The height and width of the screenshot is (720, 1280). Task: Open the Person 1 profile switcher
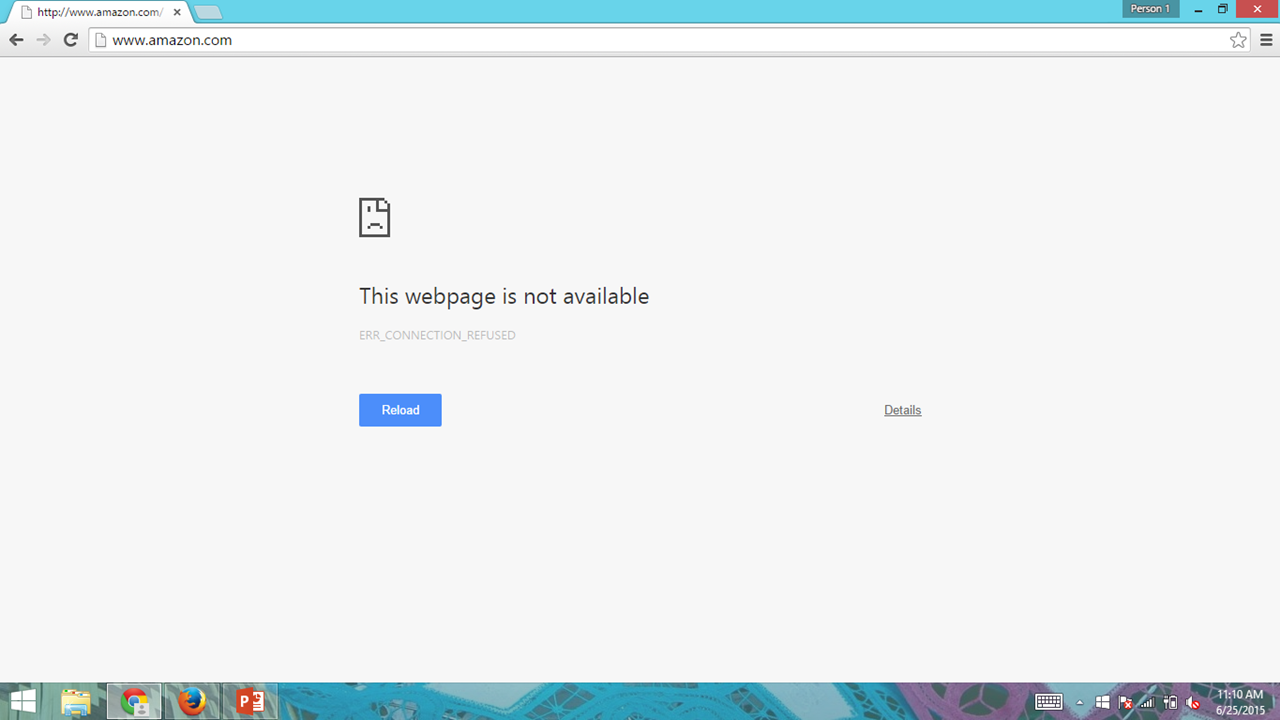[1151, 9]
